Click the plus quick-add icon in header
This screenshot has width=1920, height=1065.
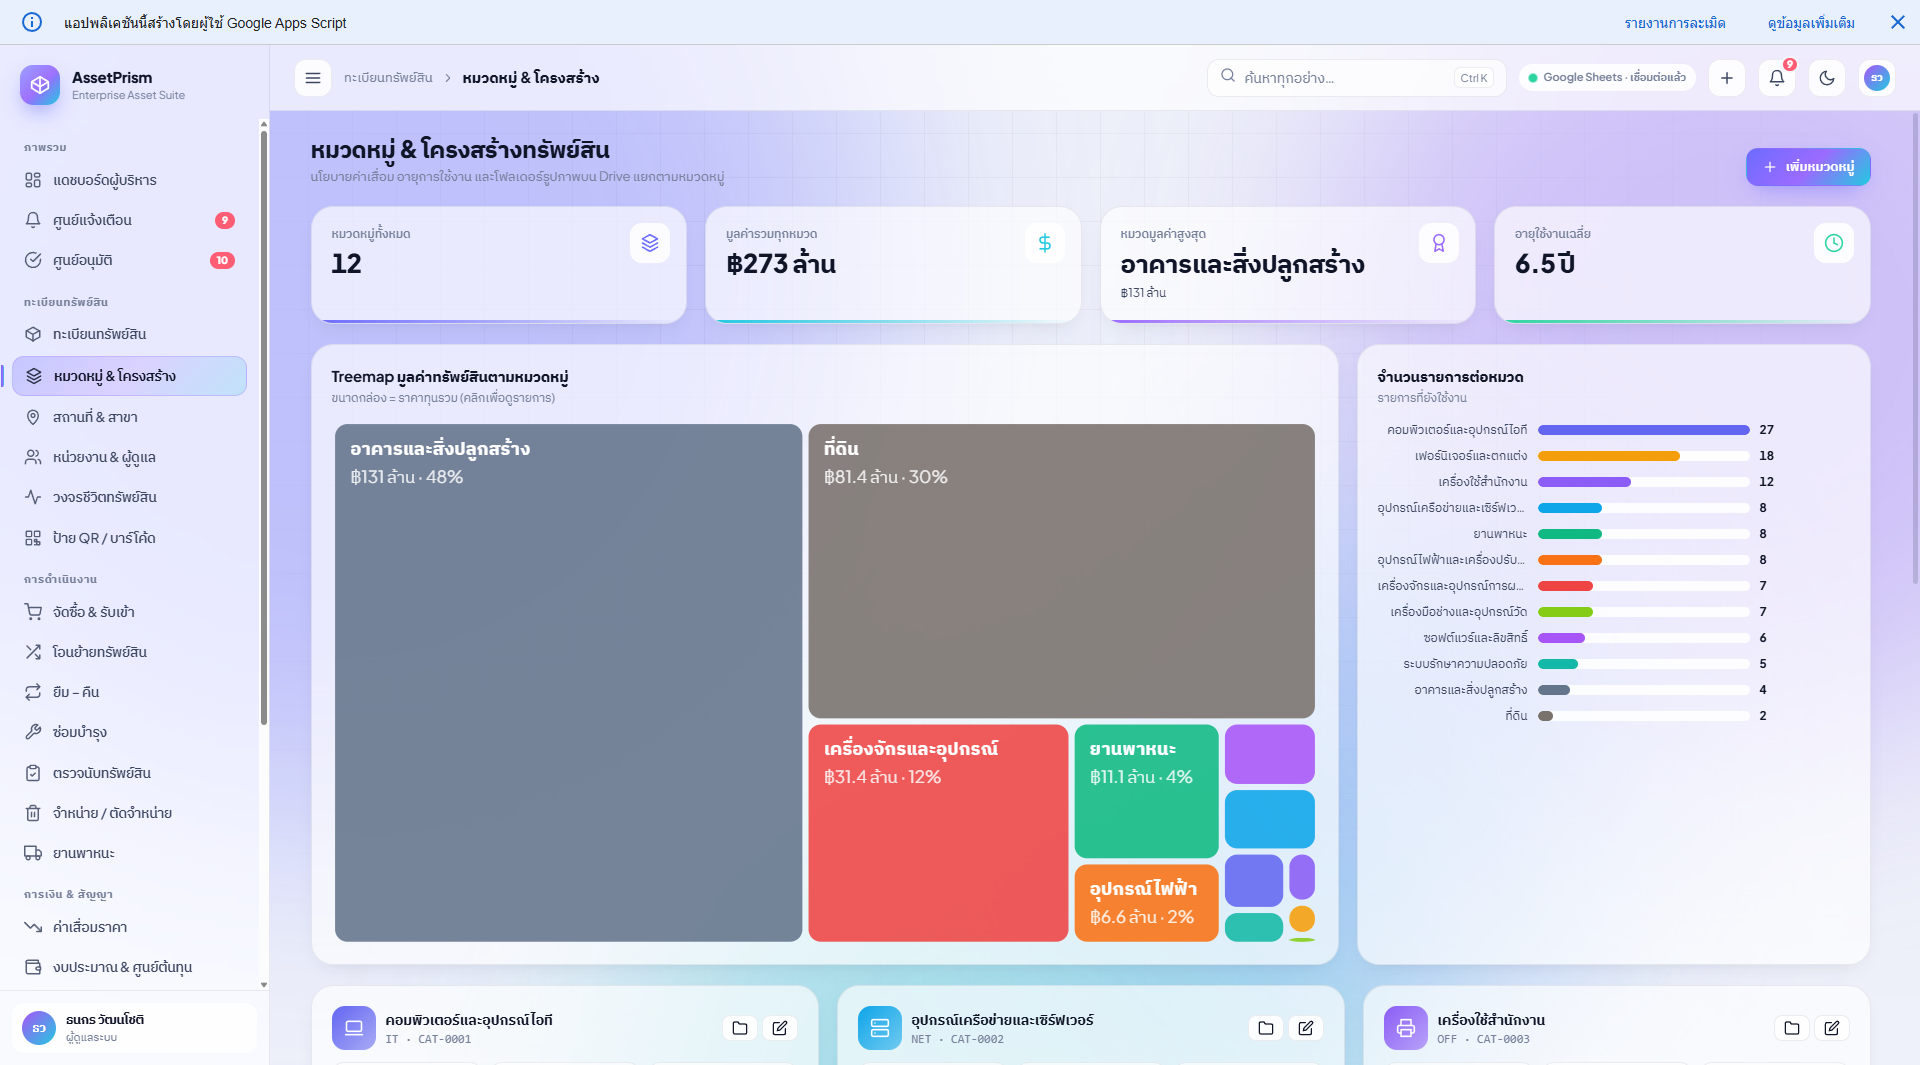[1727, 78]
